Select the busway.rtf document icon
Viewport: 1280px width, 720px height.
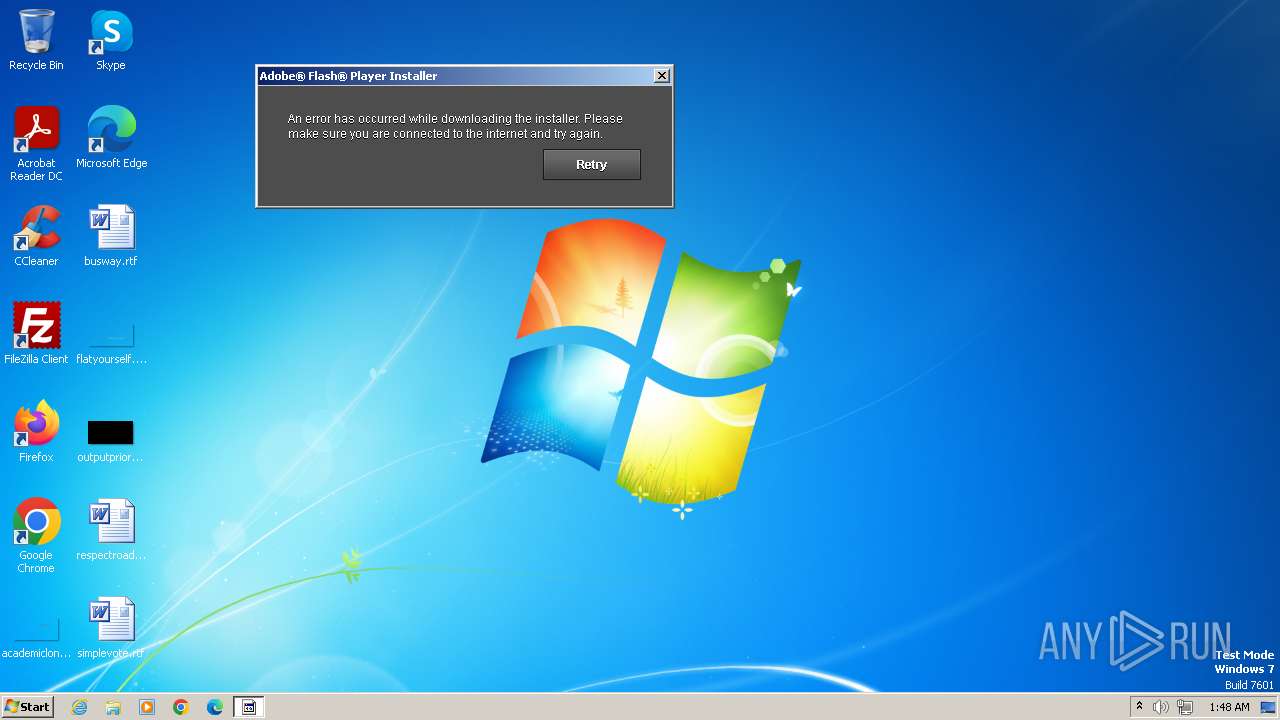point(111,236)
